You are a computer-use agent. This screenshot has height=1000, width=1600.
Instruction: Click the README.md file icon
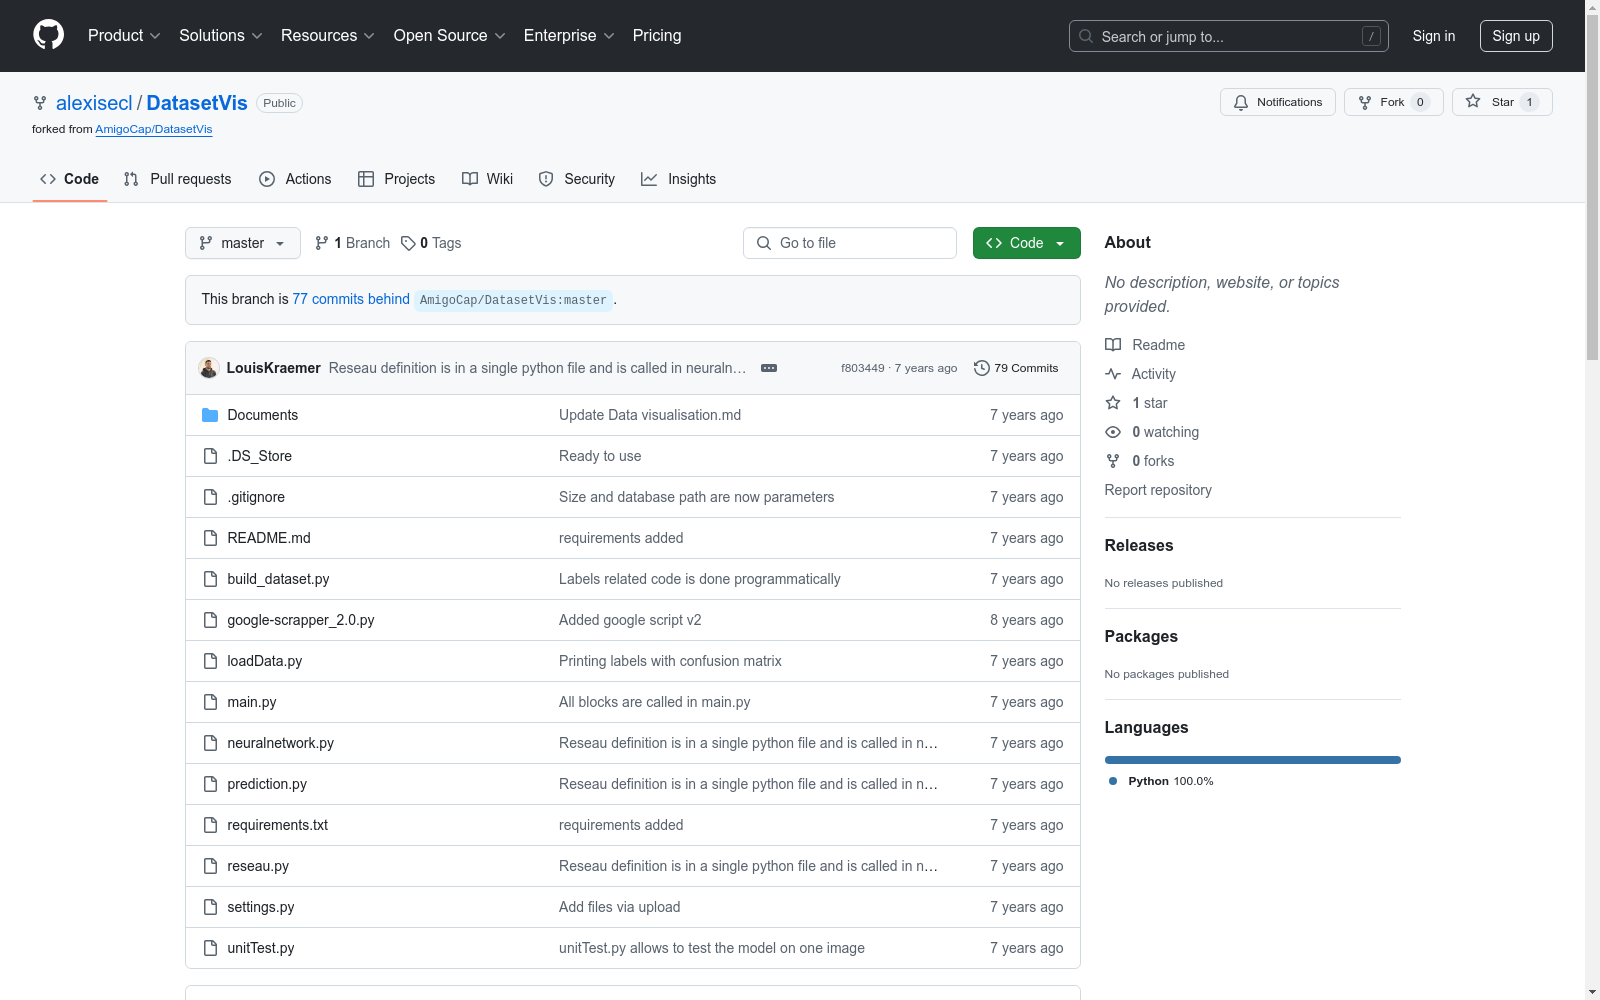click(210, 538)
